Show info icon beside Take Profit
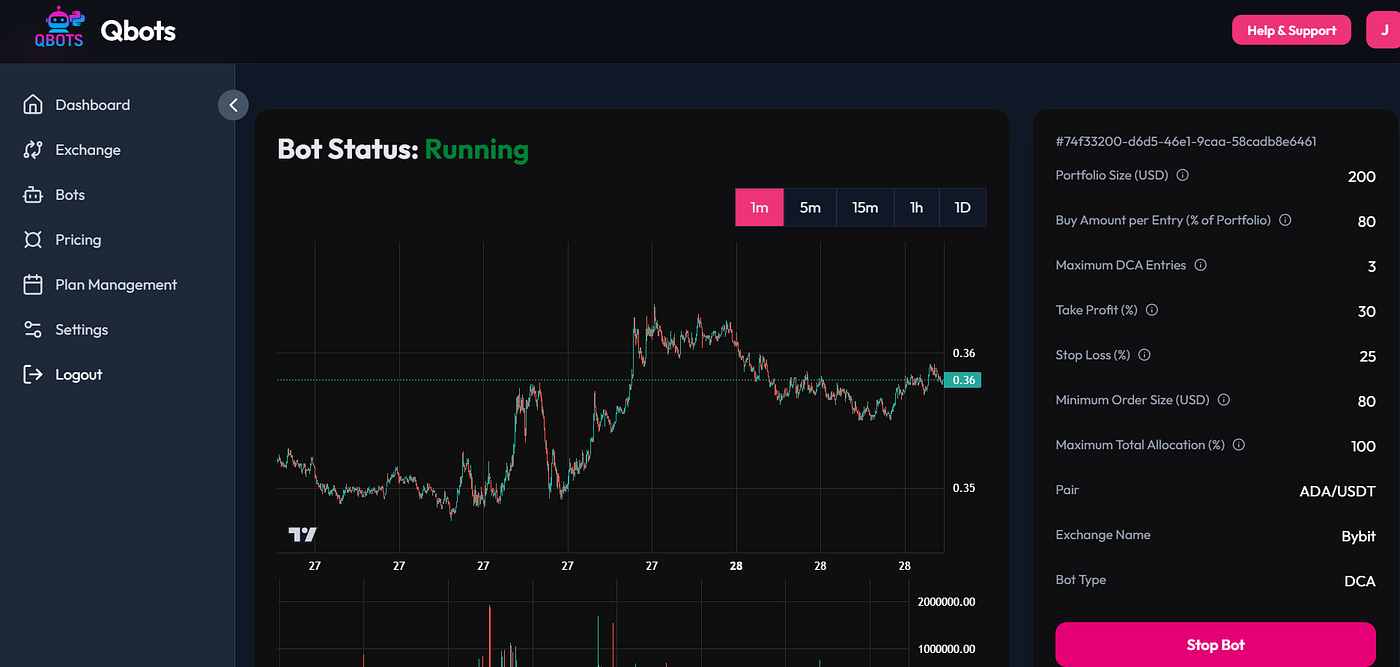 (1151, 311)
